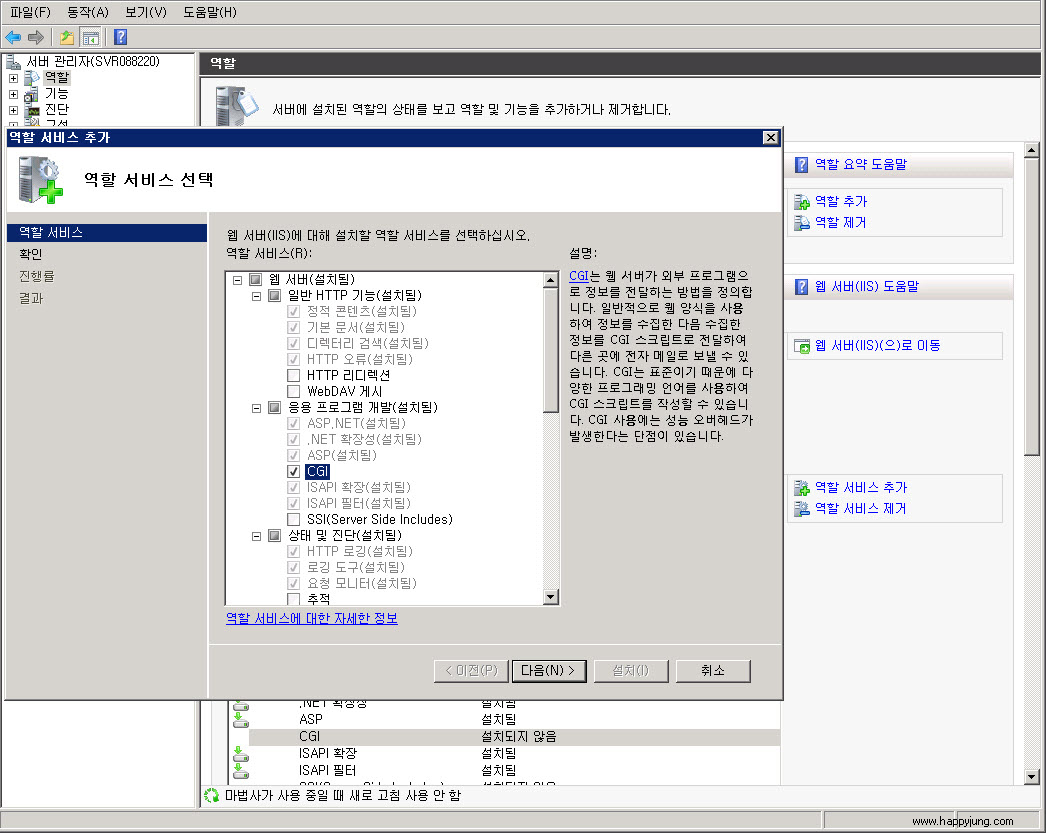Click the 취소 button
The width and height of the screenshot is (1046, 833).
(x=713, y=671)
